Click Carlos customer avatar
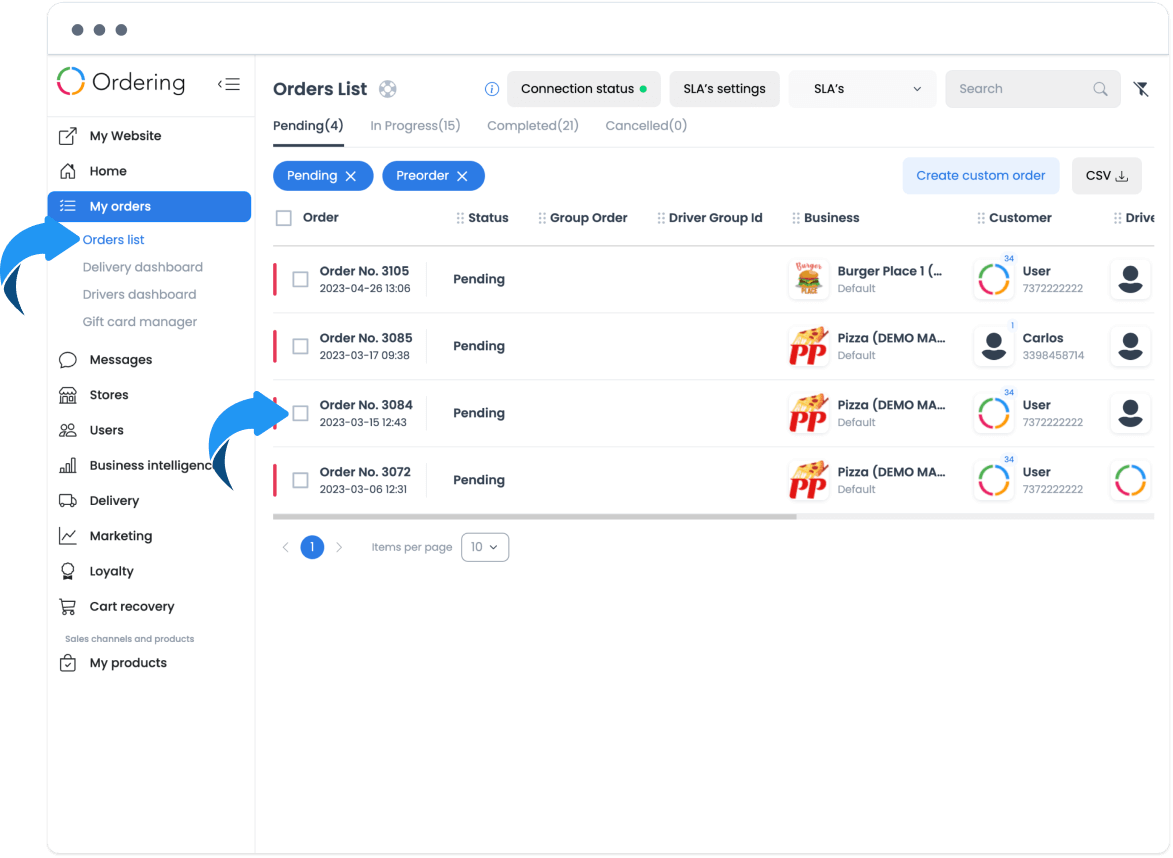The width and height of the screenshot is (1173, 858). tap(994, 346)
